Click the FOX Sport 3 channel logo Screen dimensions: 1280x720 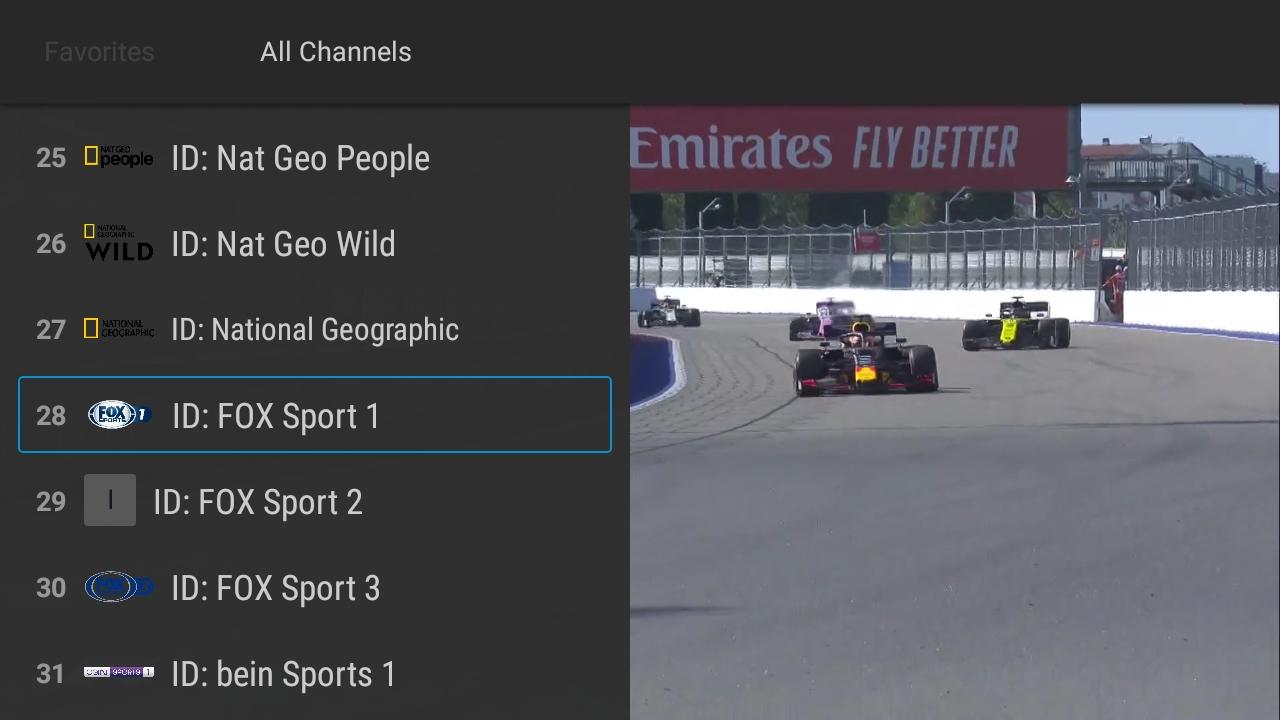point(119,587)
